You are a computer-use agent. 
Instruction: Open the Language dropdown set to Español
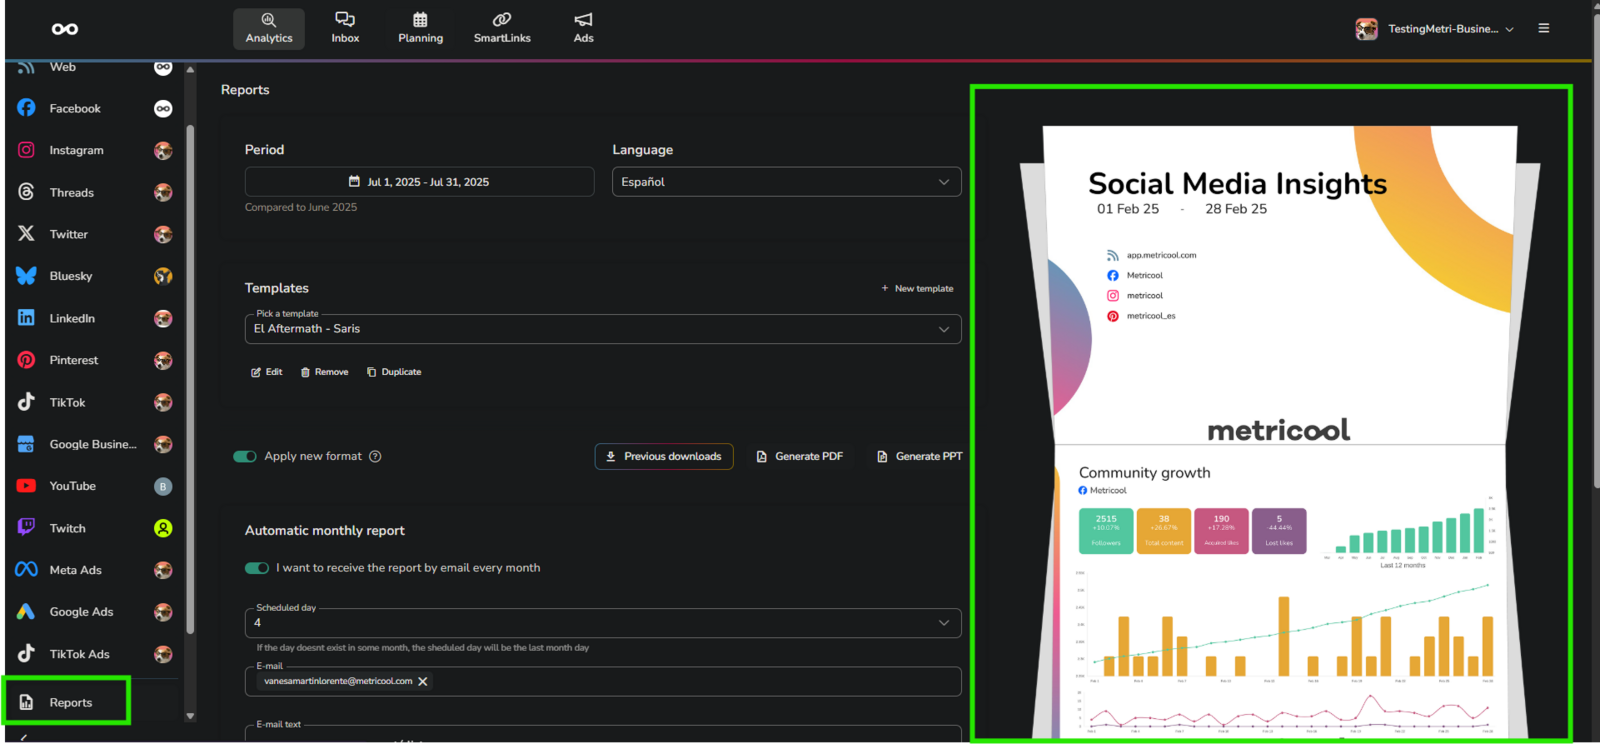[x=787, y=182]
